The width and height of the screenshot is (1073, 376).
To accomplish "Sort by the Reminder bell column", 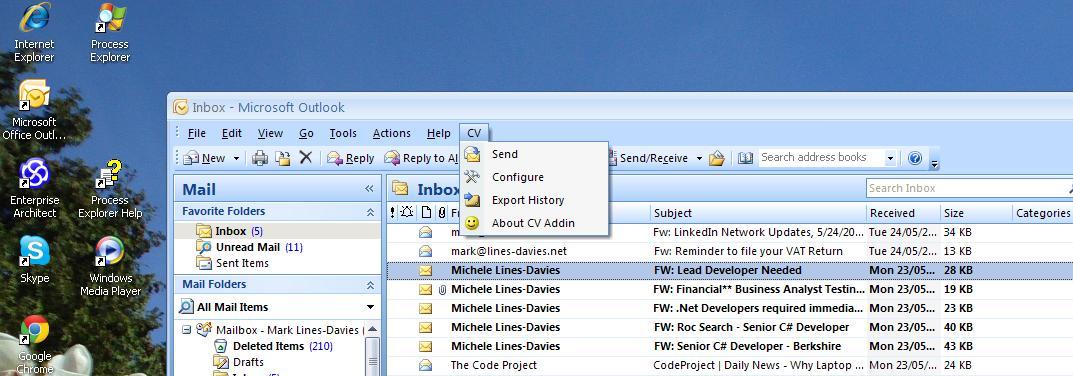I will (406, 212).
